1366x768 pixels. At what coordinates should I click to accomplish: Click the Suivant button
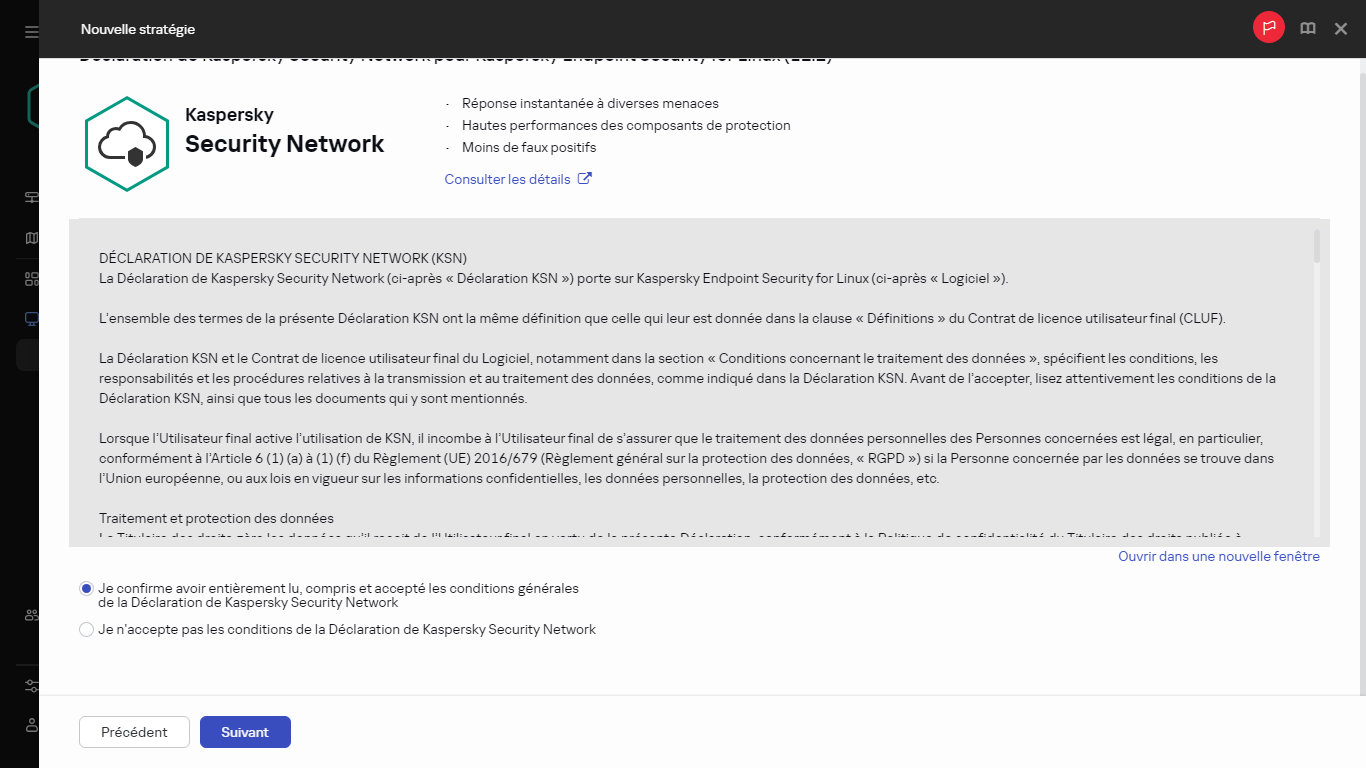click(x=245, y=732)
